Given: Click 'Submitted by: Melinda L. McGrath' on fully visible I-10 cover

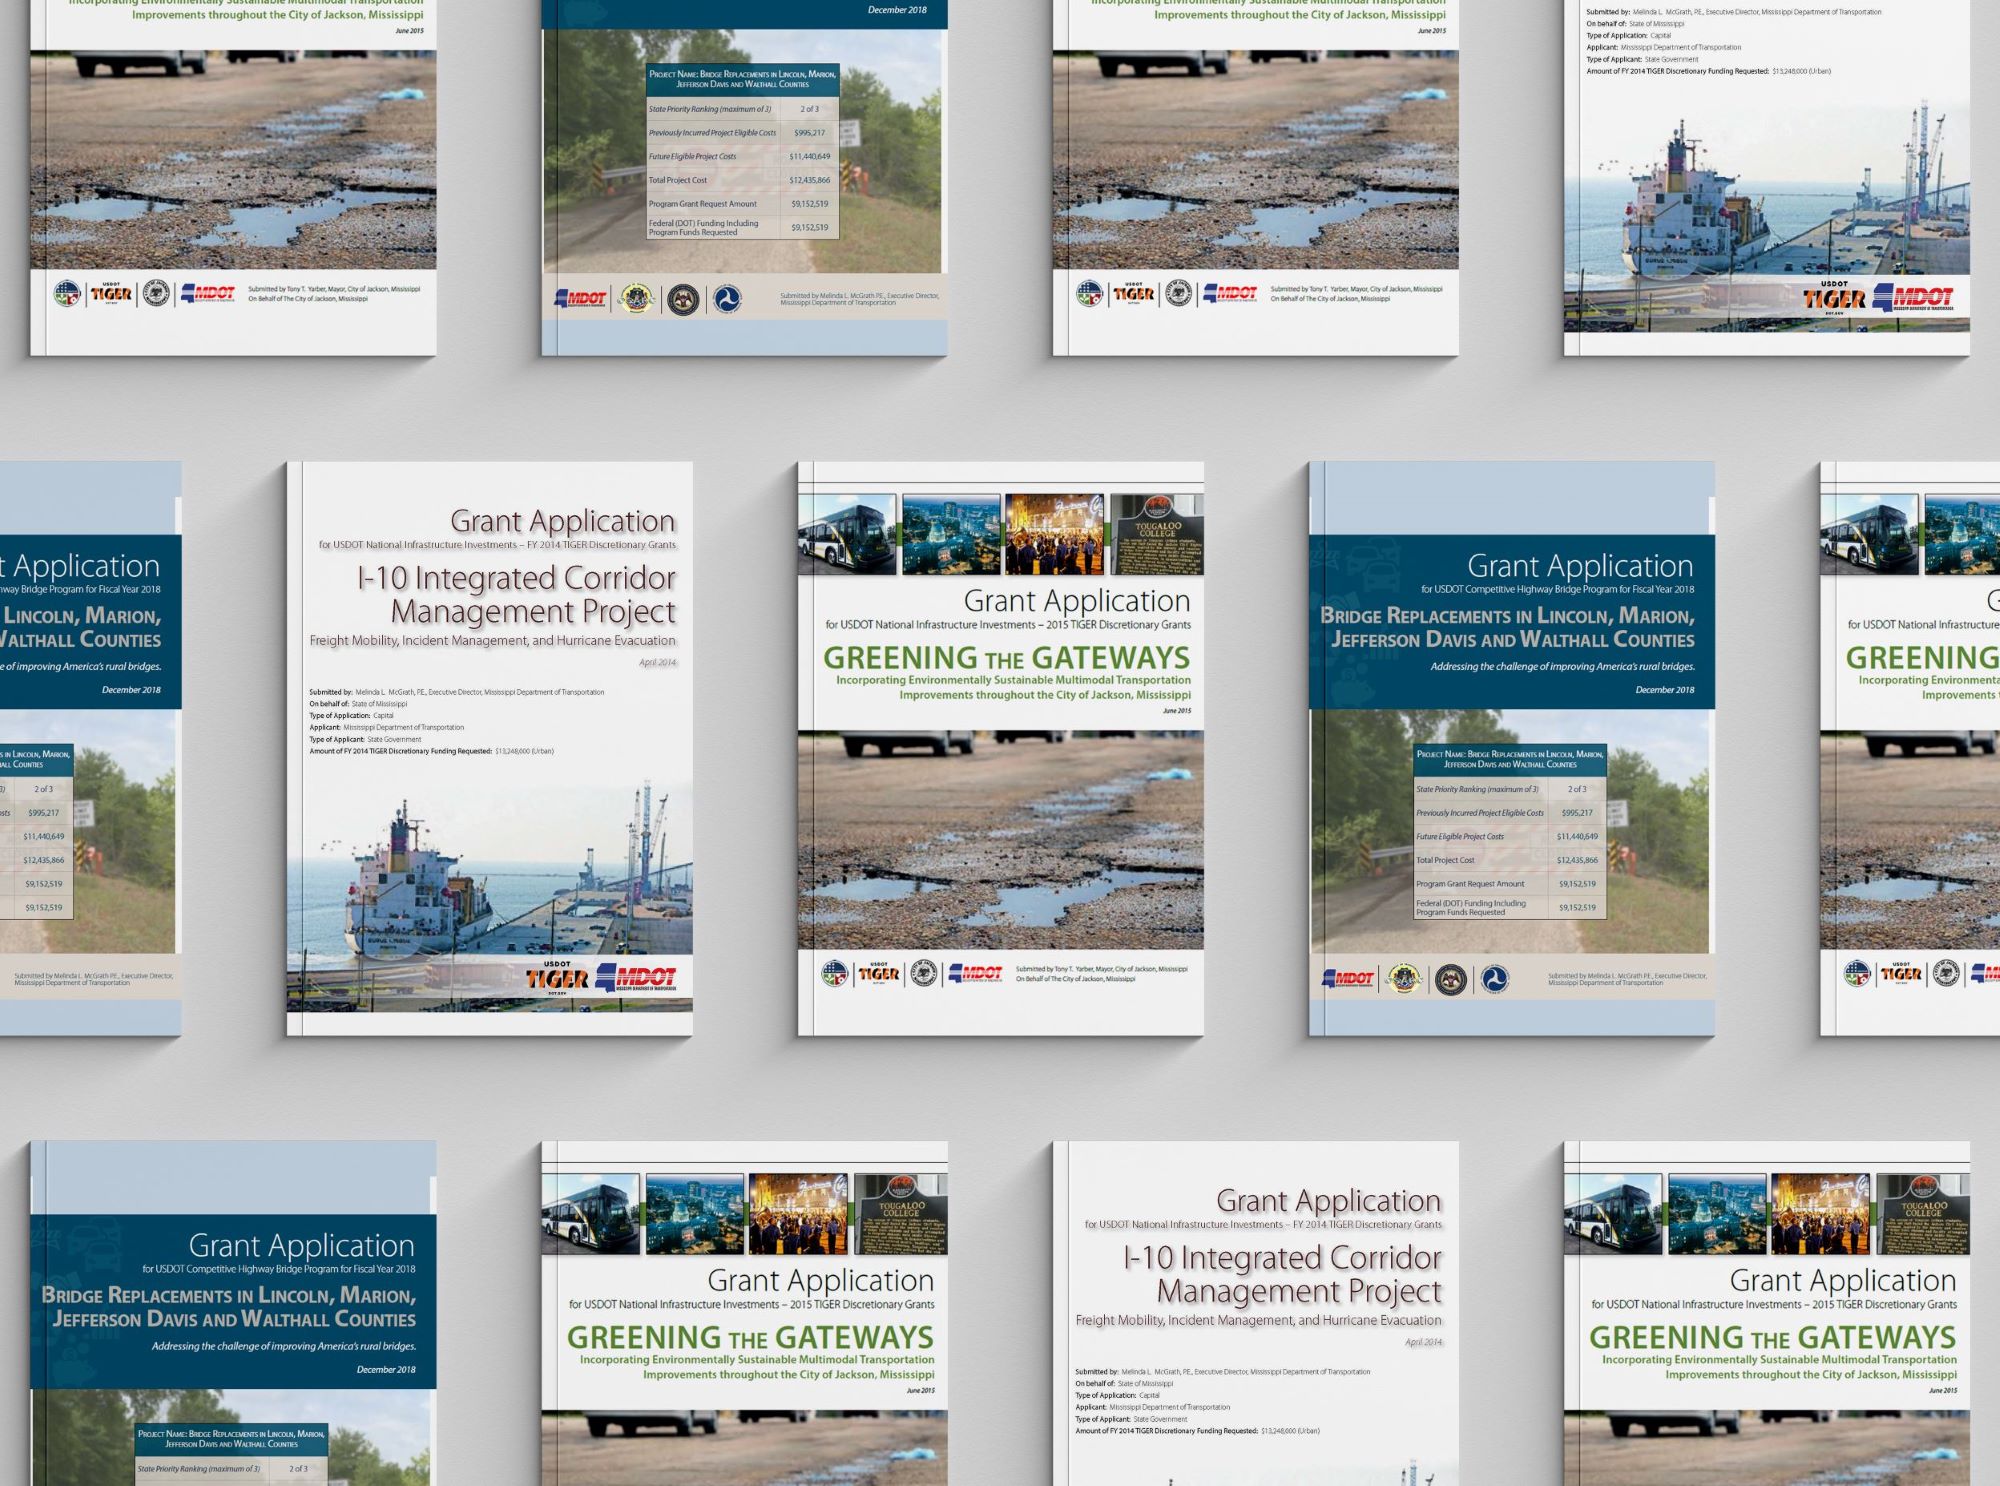Looking at the screenshot, I should point(456,692).
